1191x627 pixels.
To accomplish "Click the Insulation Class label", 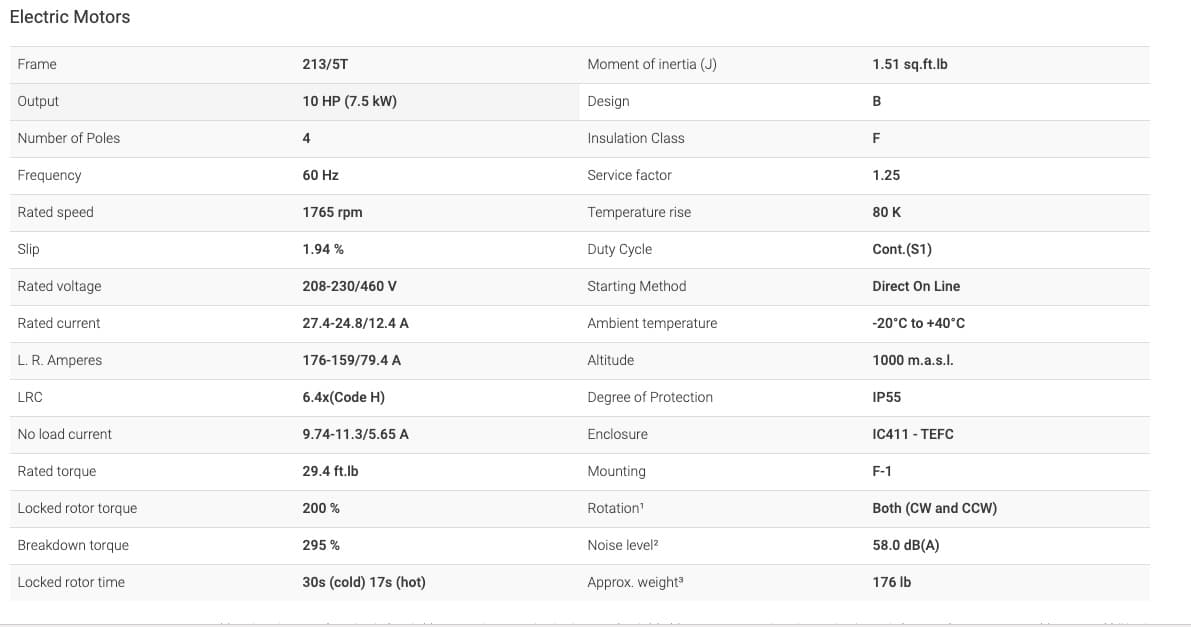I will [636, 138].
